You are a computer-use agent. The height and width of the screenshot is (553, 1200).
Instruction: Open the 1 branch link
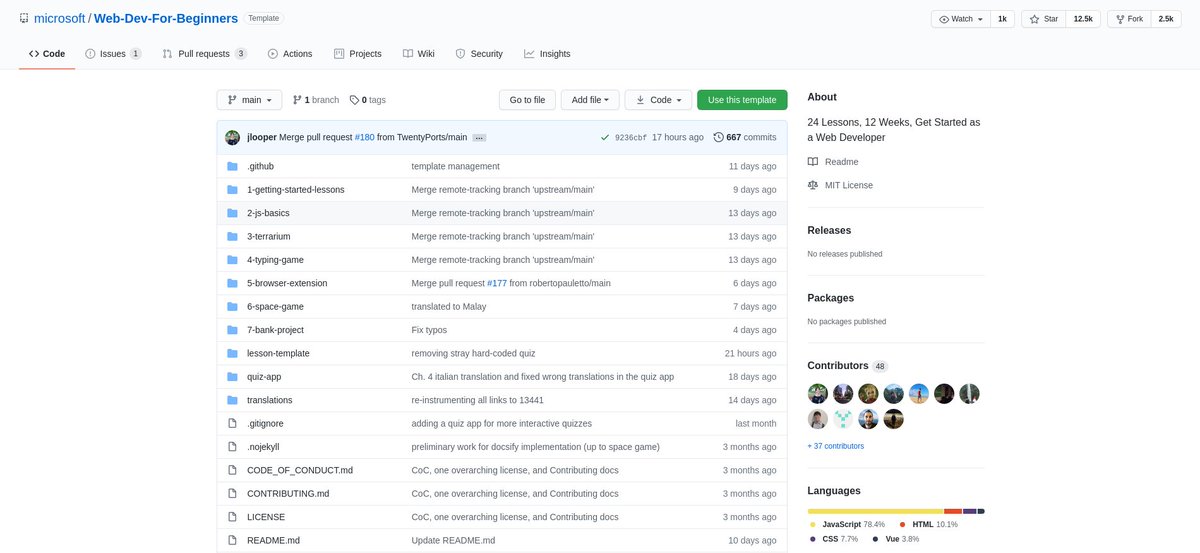point(316,100)
